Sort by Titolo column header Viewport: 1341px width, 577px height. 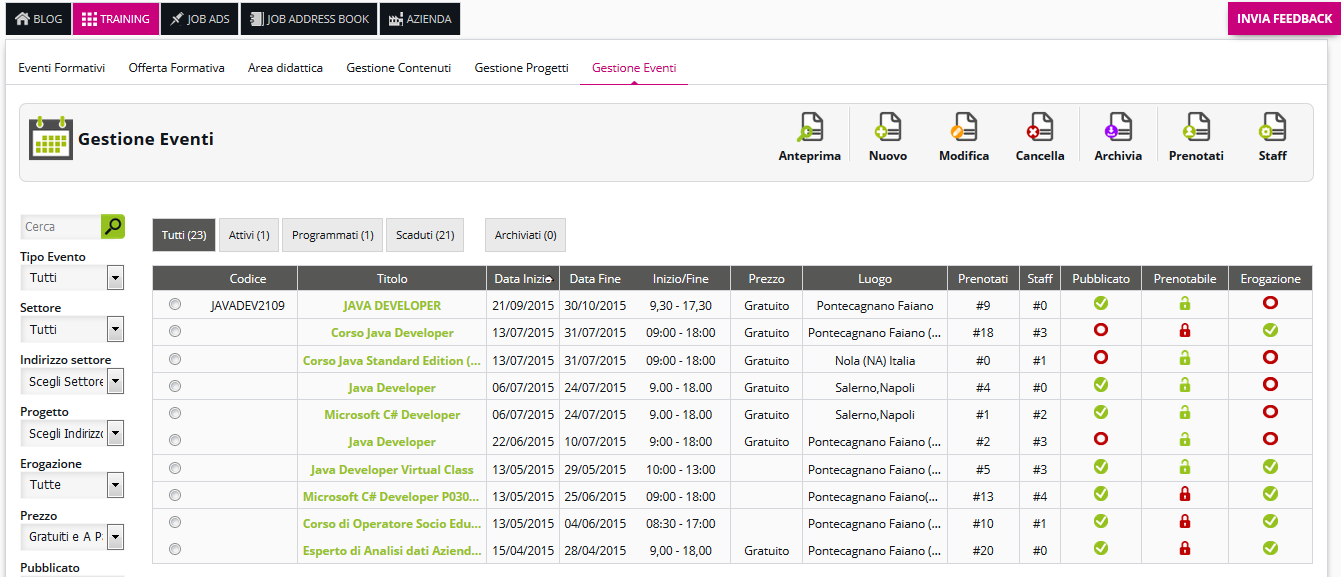click(x=392, y=278)
